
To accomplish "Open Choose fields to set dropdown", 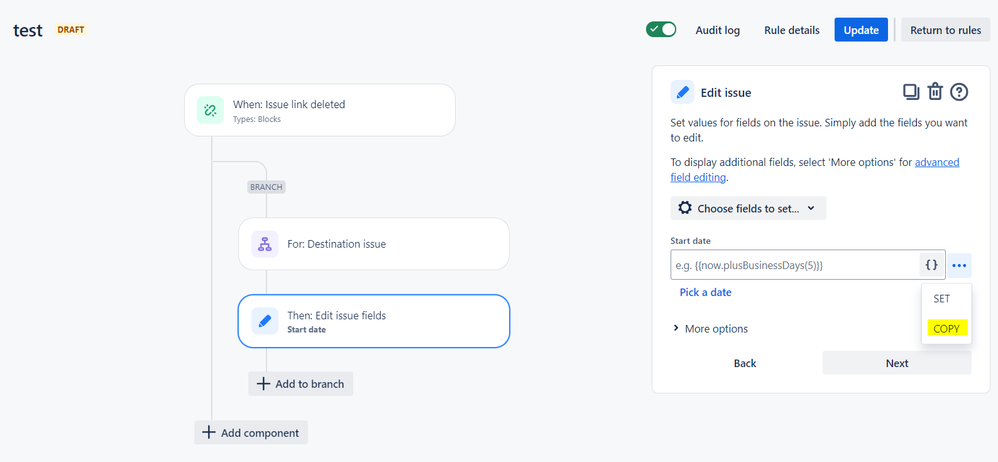I will (x=748, y=208).
